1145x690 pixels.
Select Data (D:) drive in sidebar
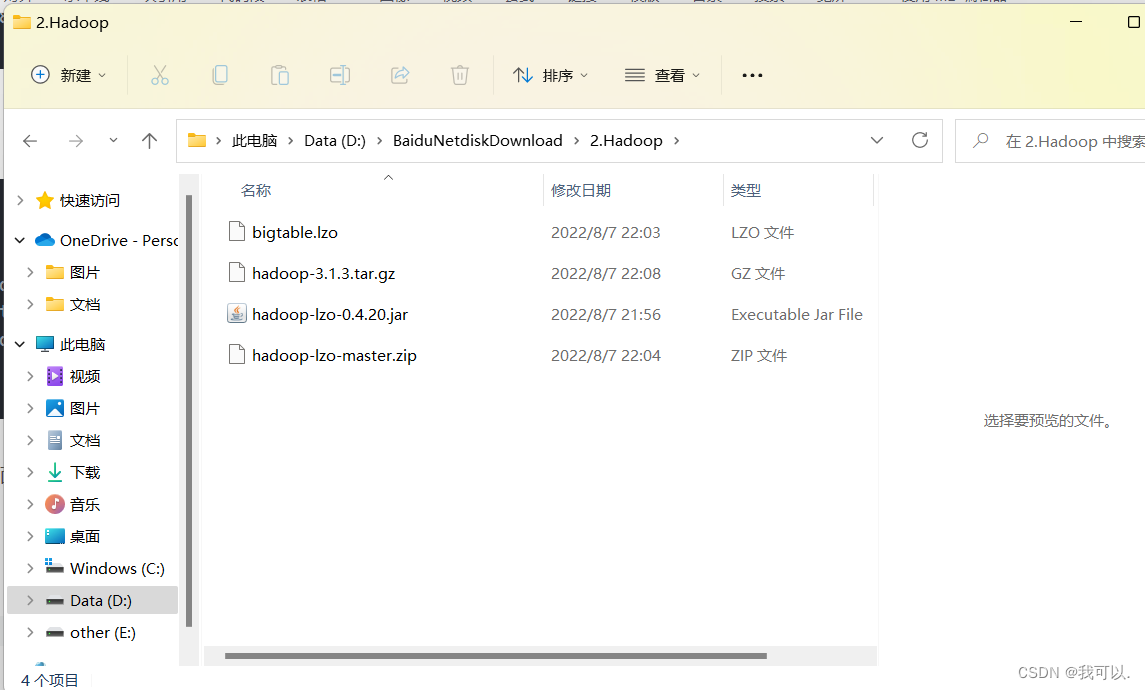[101, 600]
